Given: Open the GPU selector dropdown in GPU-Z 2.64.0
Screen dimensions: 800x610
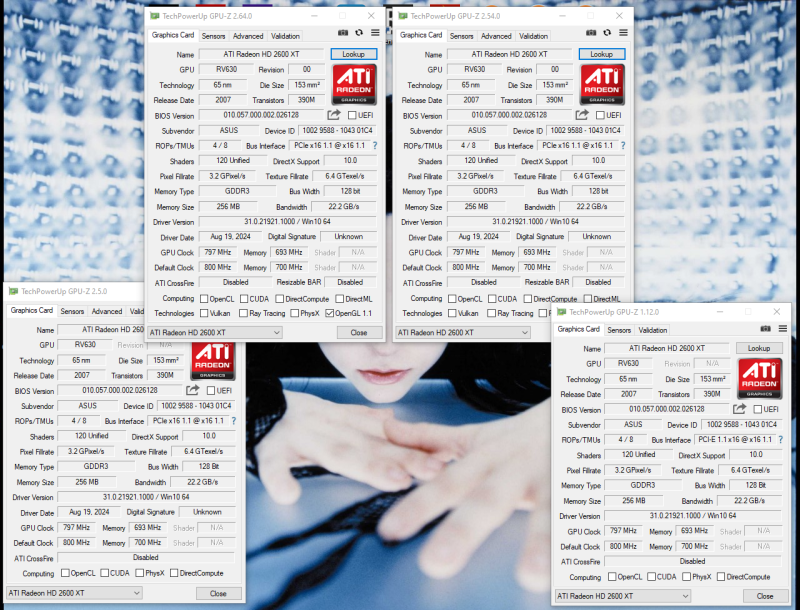Looking at the screenshot, I should click(214, 333).
